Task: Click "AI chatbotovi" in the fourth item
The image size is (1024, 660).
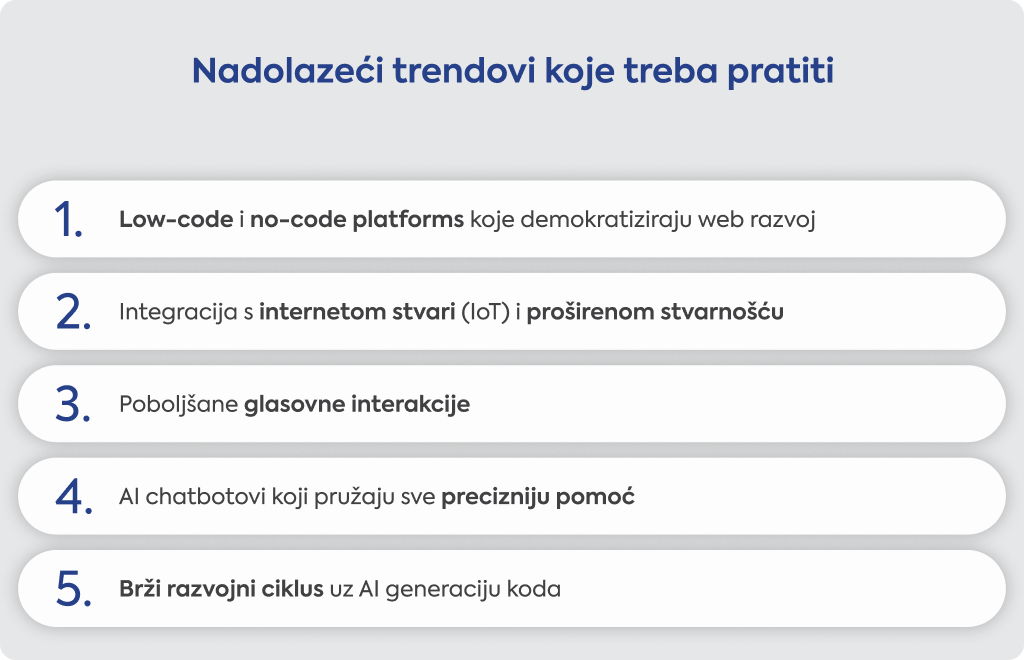Action: pos(192,497)
